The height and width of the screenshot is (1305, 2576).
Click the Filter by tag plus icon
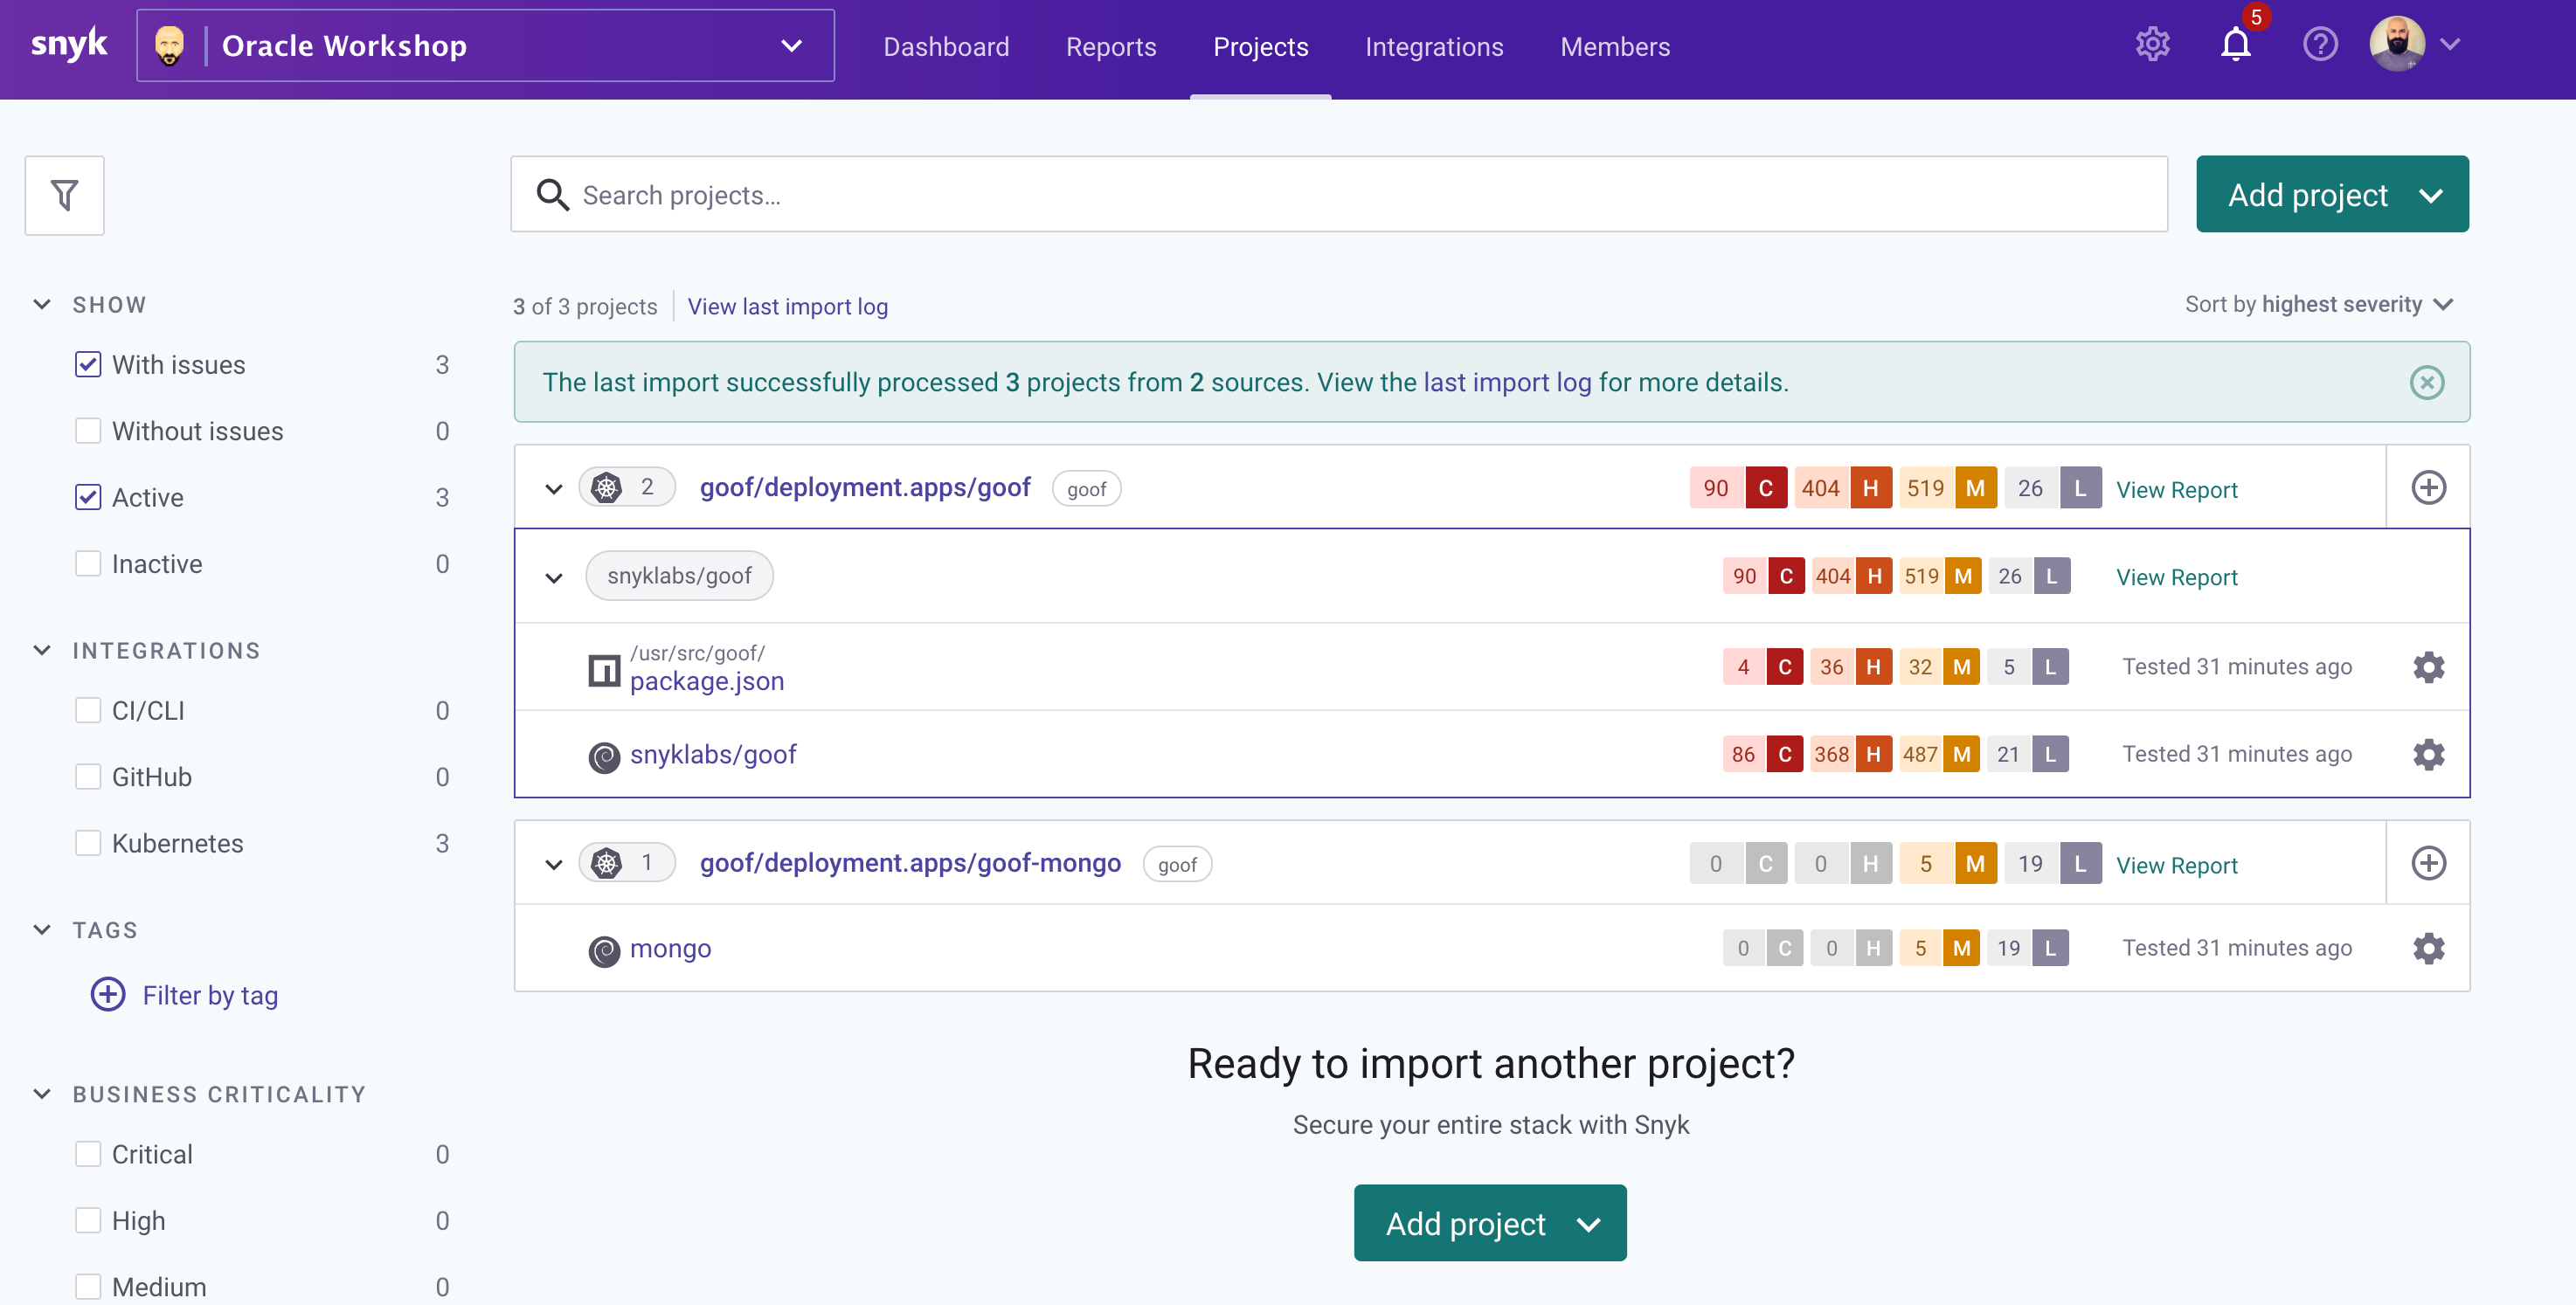[x=108, y=995]
